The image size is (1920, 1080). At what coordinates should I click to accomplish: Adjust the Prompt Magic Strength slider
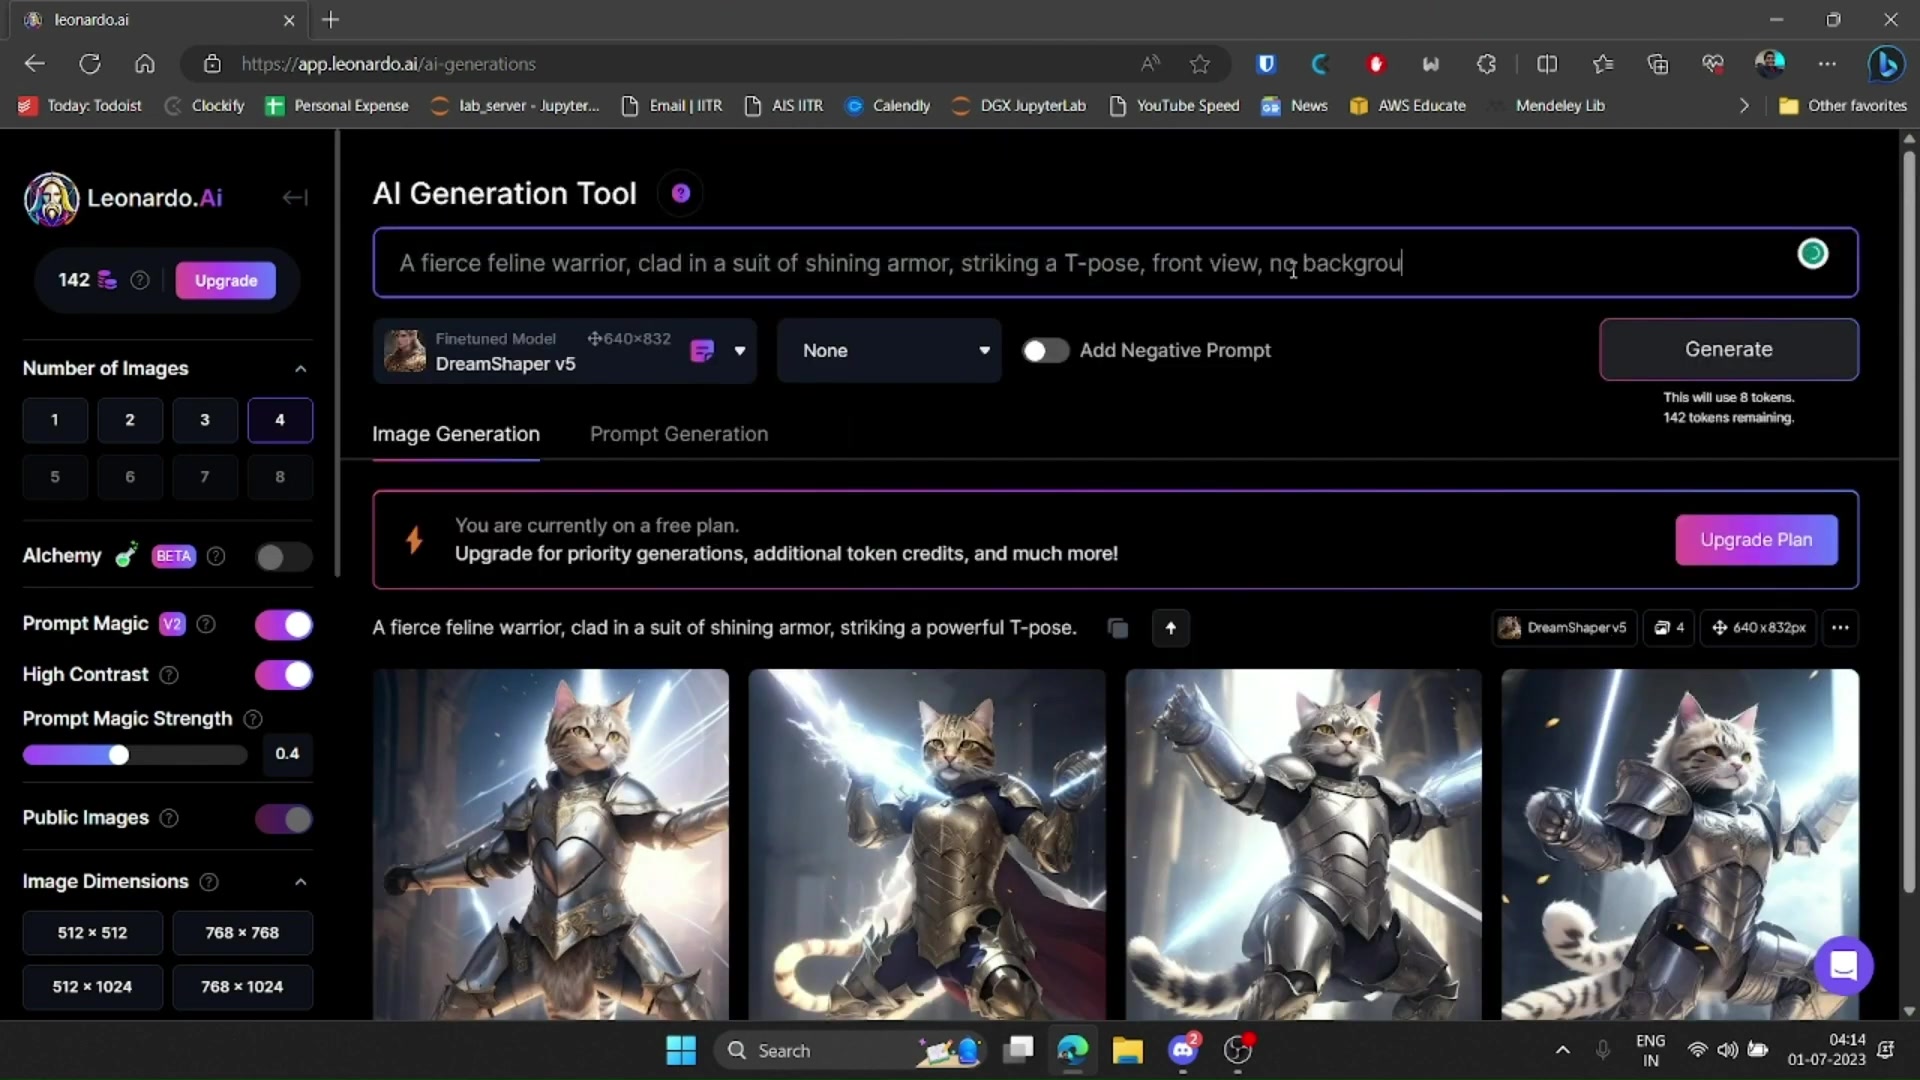[x=117, y=754]
